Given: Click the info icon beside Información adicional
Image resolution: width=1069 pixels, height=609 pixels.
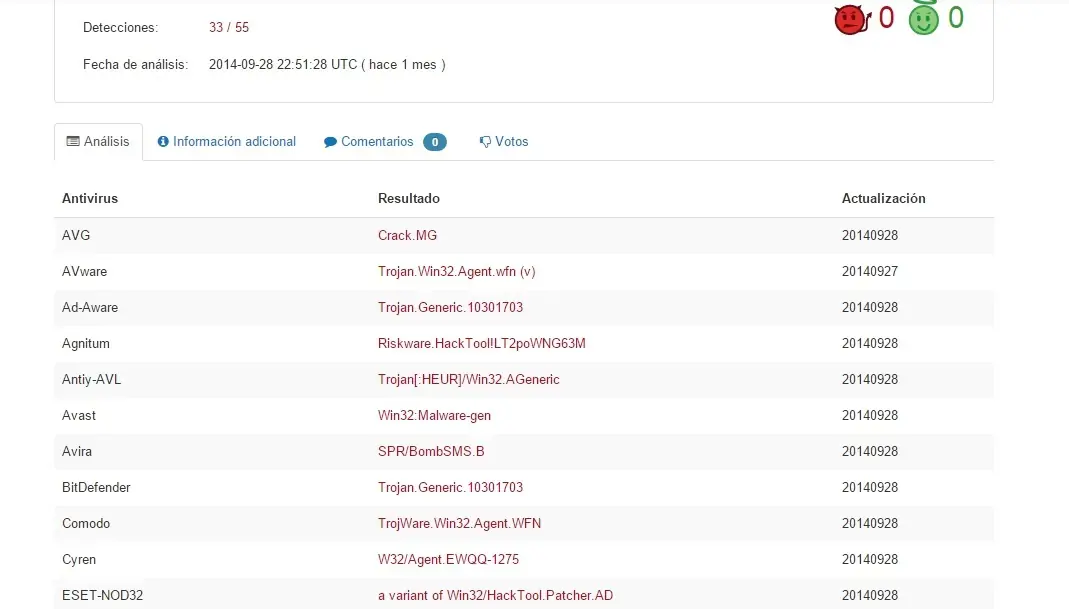Looking at the screenshot, I should [x=163, y=141].
